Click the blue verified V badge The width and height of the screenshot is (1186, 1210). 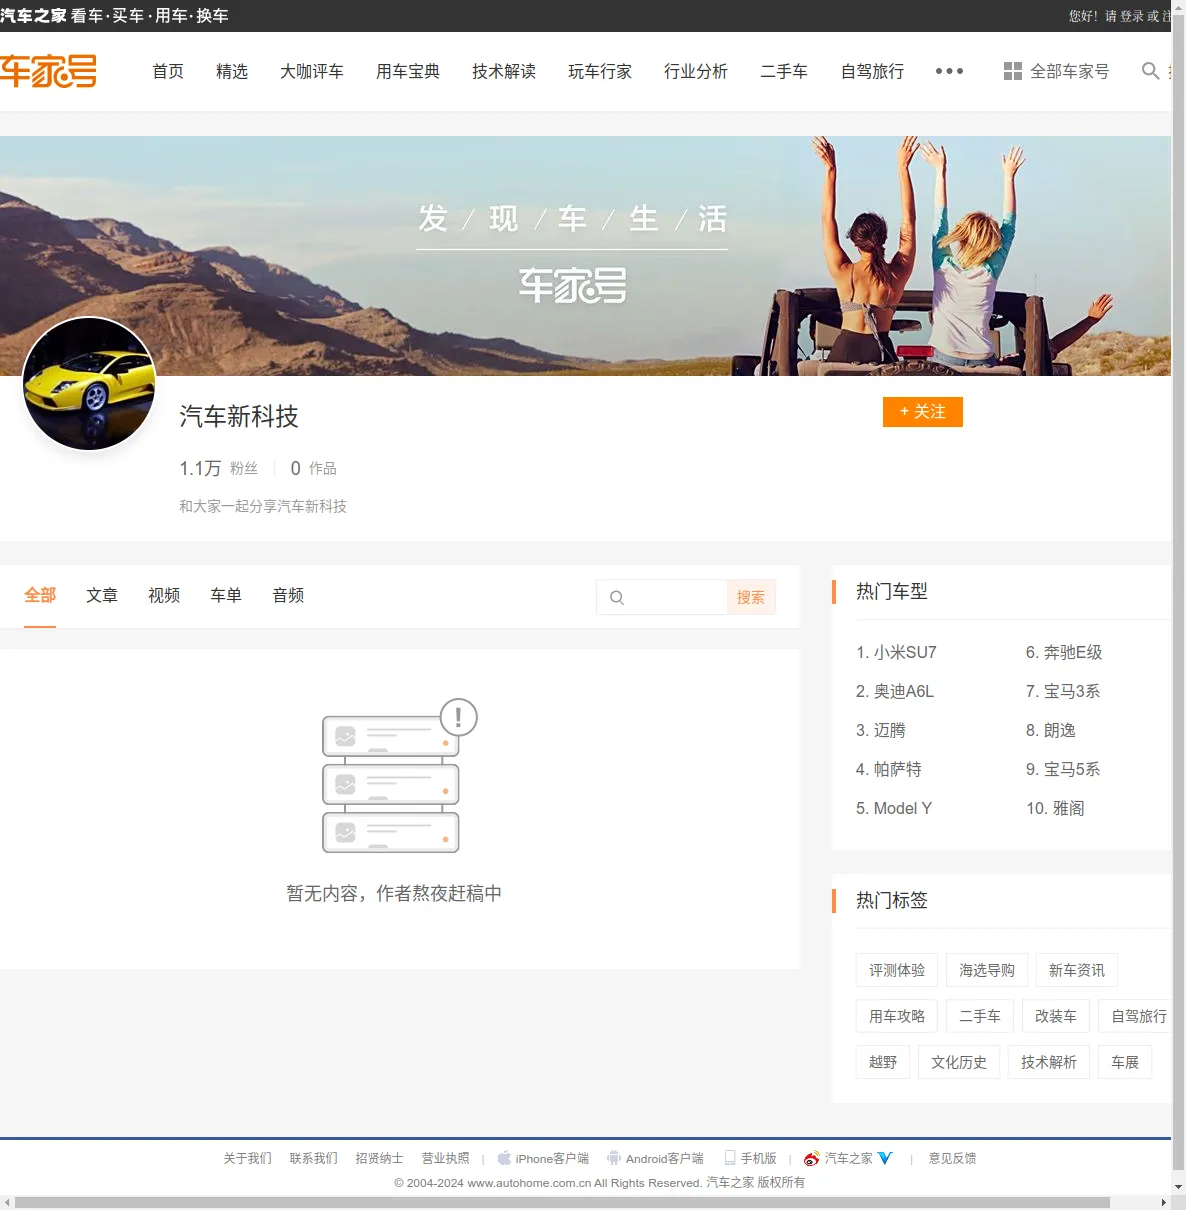click(x=885, y=1158)
